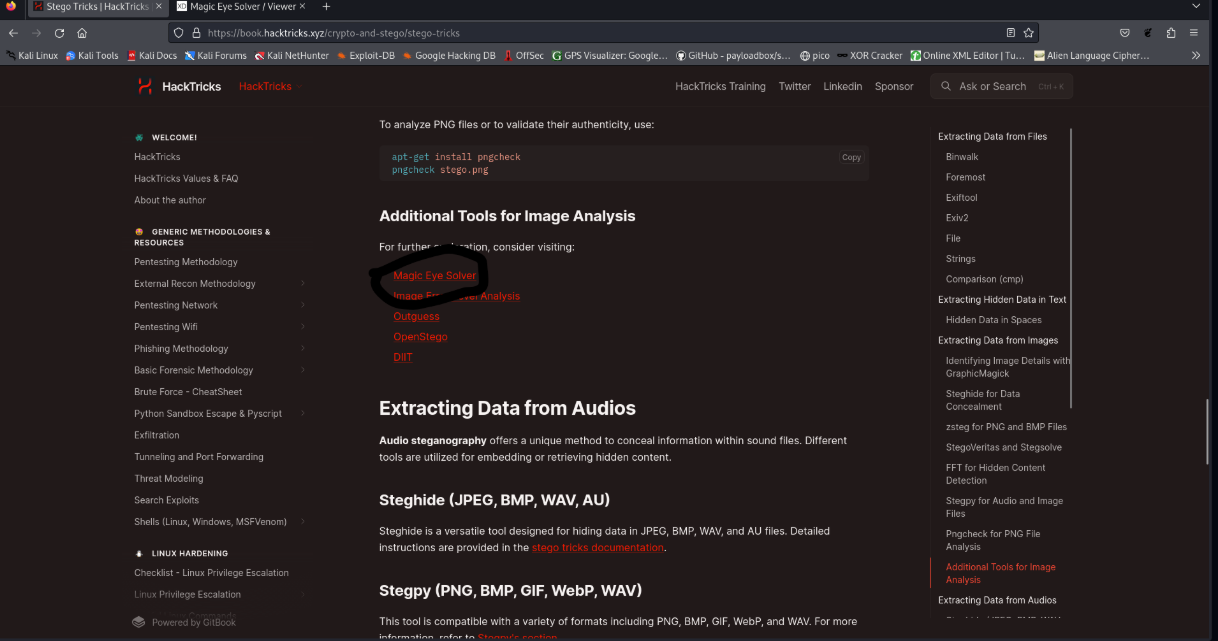Open HackTricks Training in top navigation
1218x641 pixels.
(720, 87)
